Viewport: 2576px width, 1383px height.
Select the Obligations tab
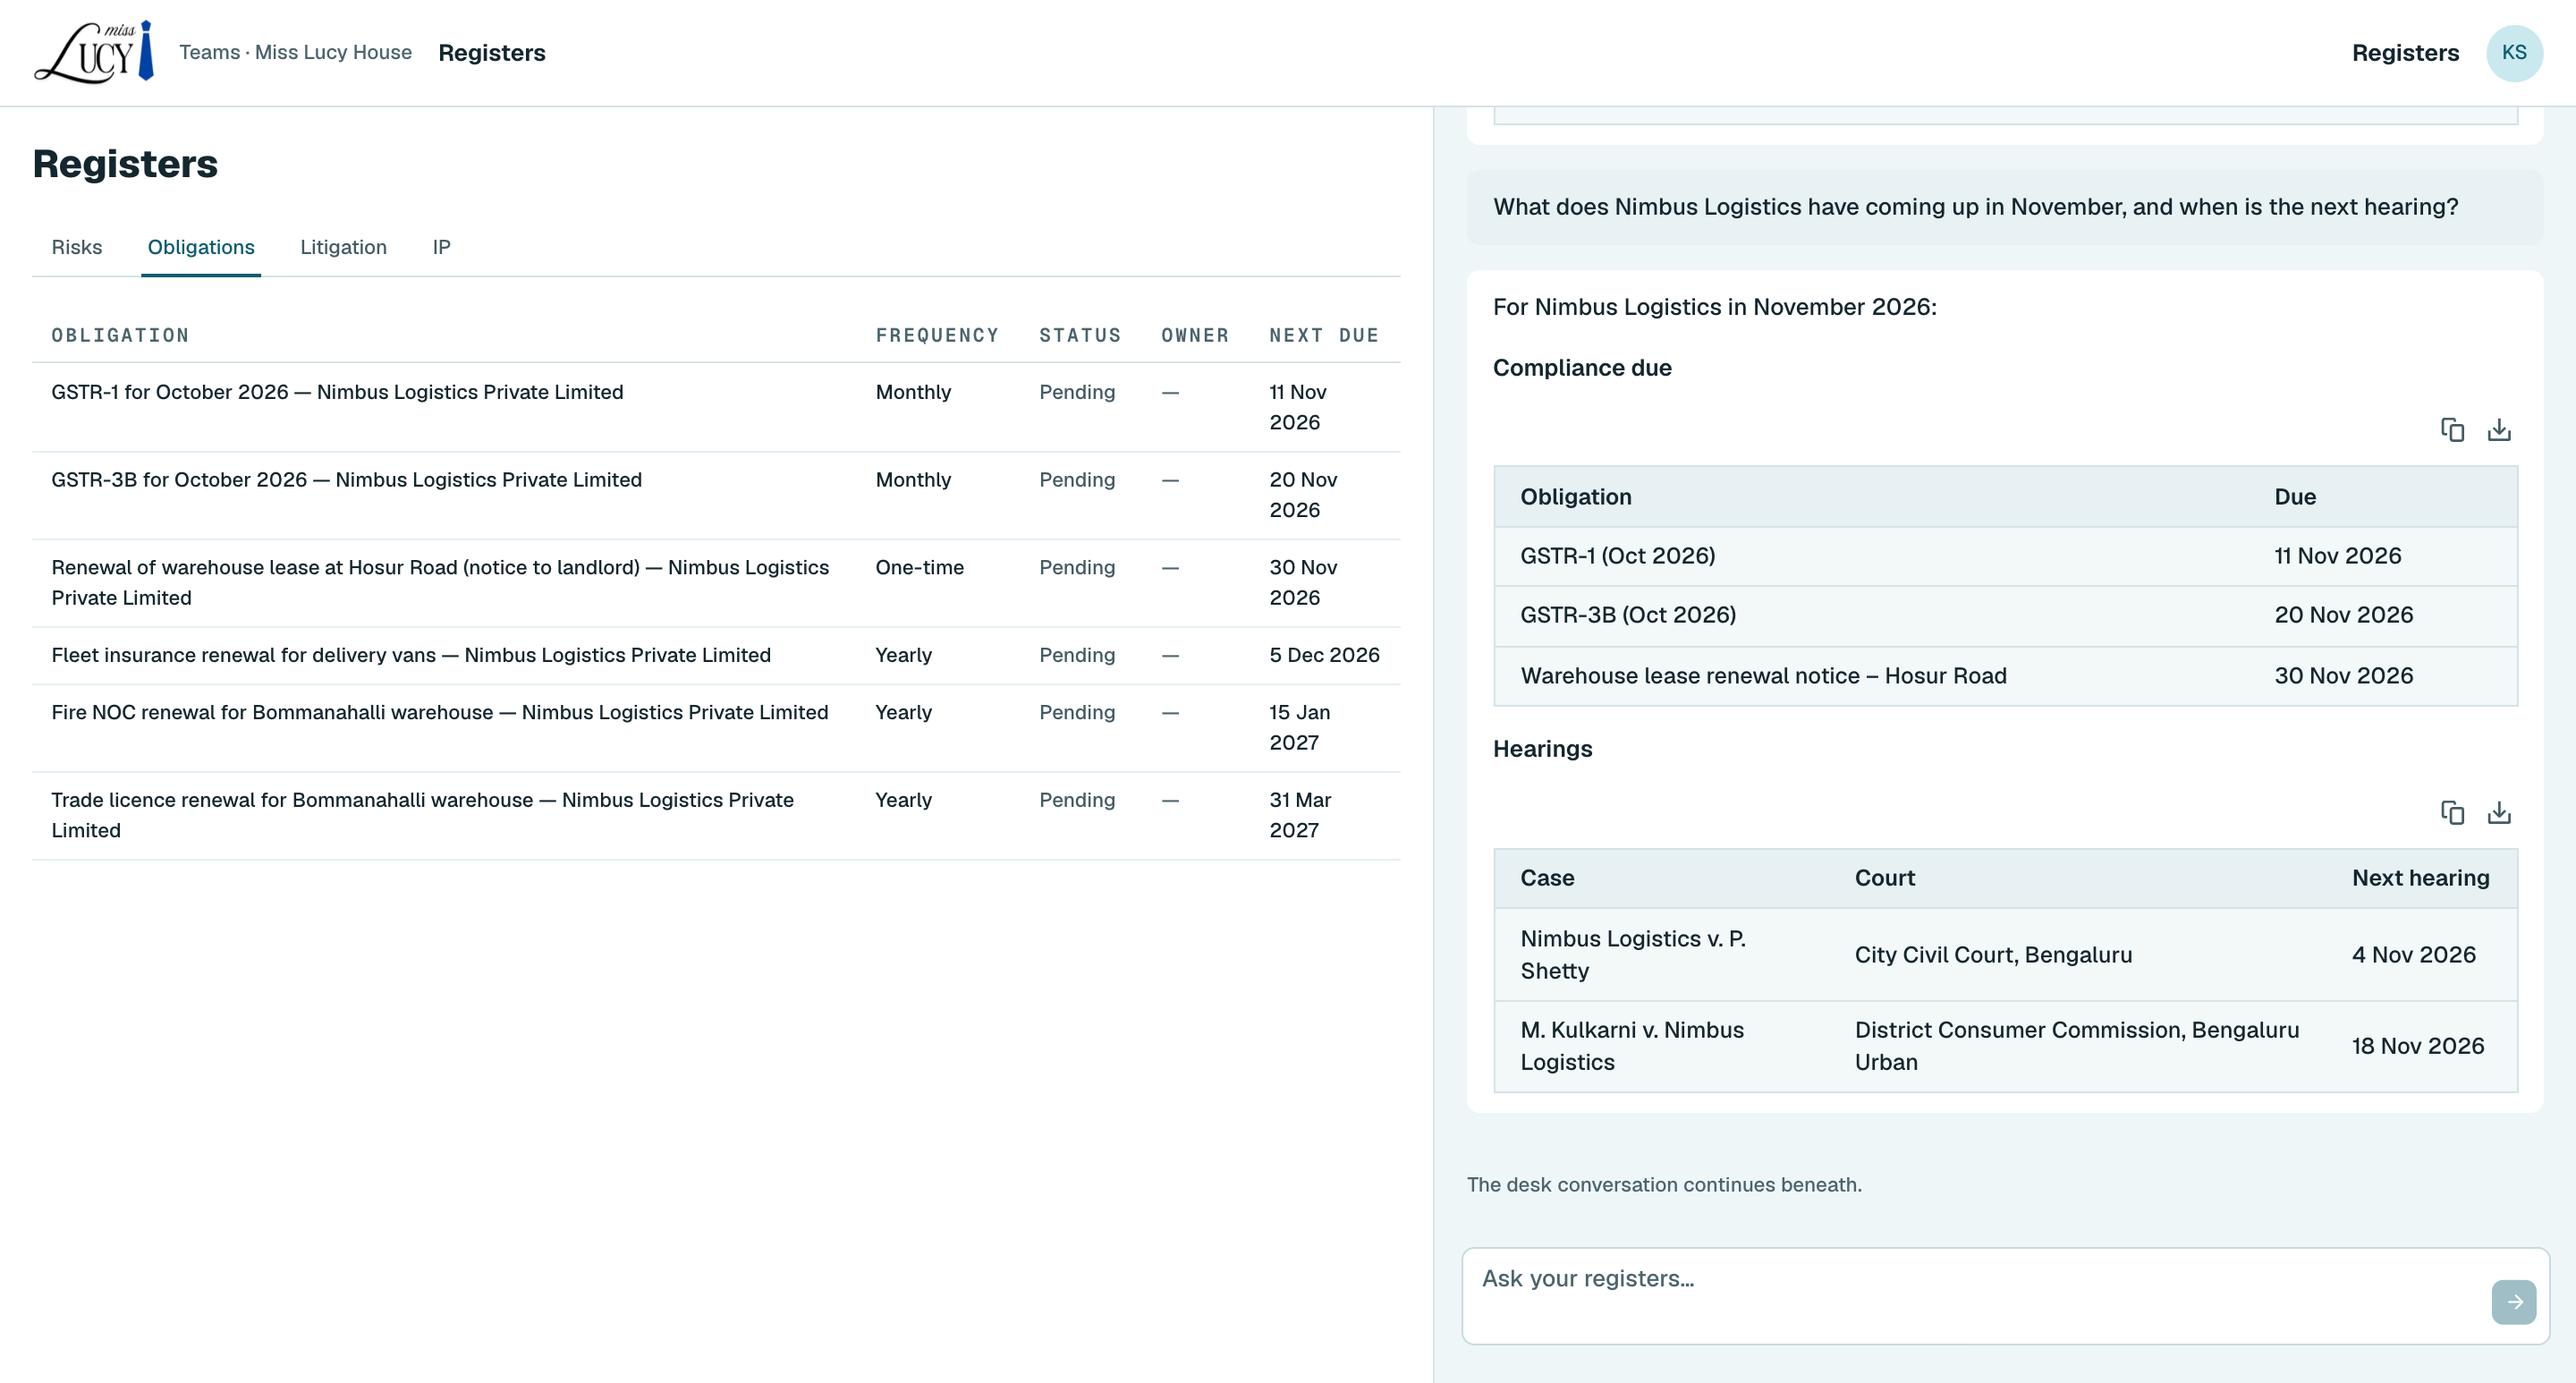(x=201, y=247)
